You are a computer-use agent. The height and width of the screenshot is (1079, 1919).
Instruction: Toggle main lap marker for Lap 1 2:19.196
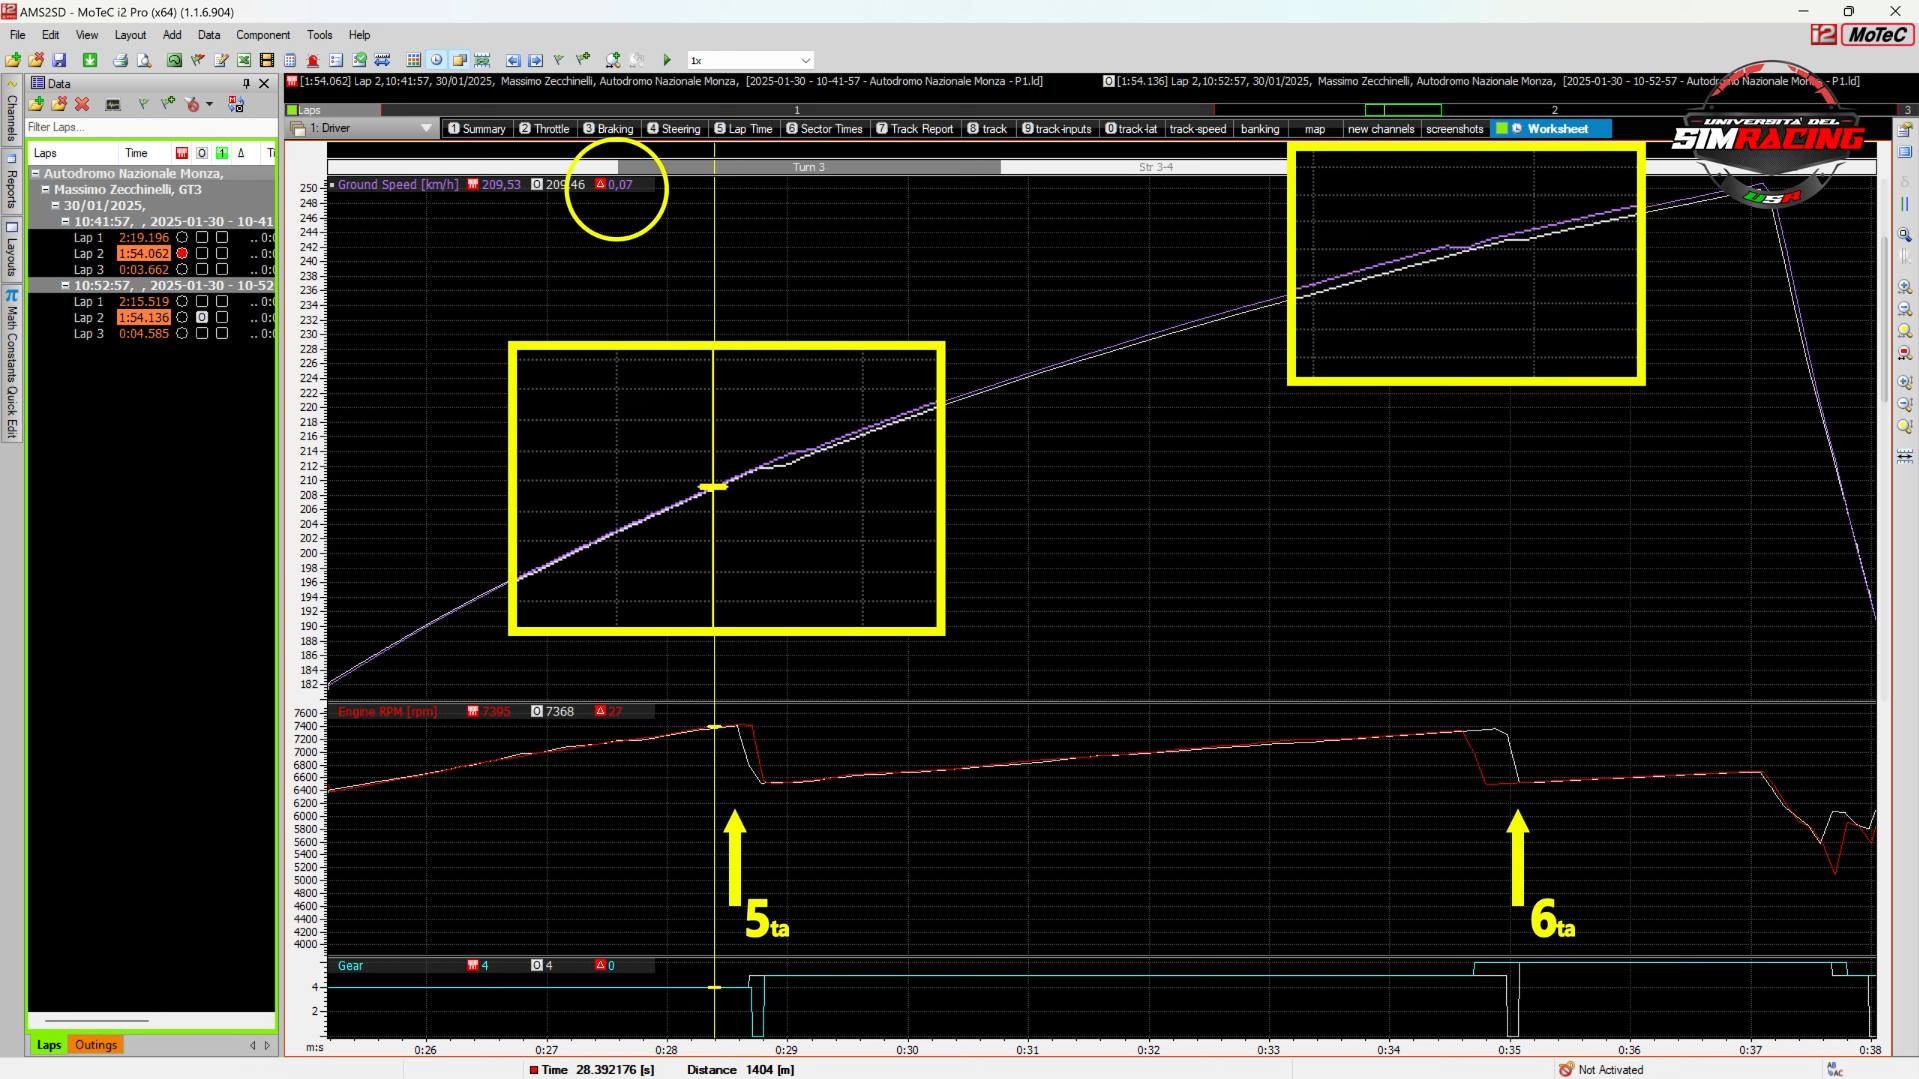[x=182, y=238]
